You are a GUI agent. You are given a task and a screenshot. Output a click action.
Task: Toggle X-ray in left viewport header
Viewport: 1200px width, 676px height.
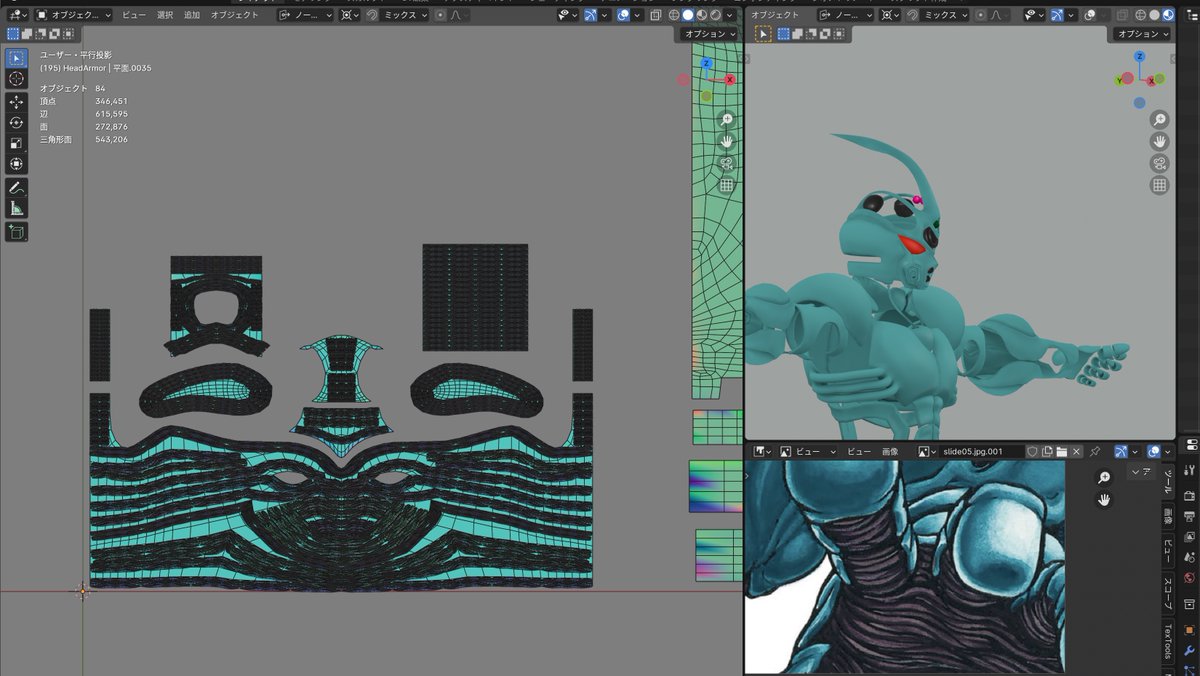point(656,15)
